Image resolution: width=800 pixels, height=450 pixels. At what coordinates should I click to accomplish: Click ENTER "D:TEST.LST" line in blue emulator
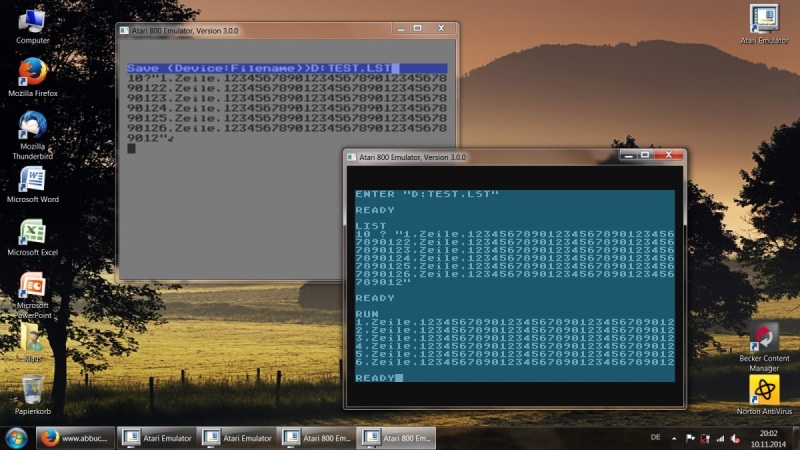click(427, 194)
